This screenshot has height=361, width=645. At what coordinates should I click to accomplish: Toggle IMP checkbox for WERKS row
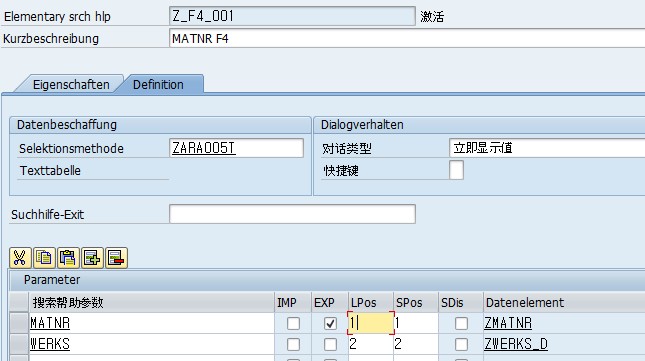[x=293, y=344]
